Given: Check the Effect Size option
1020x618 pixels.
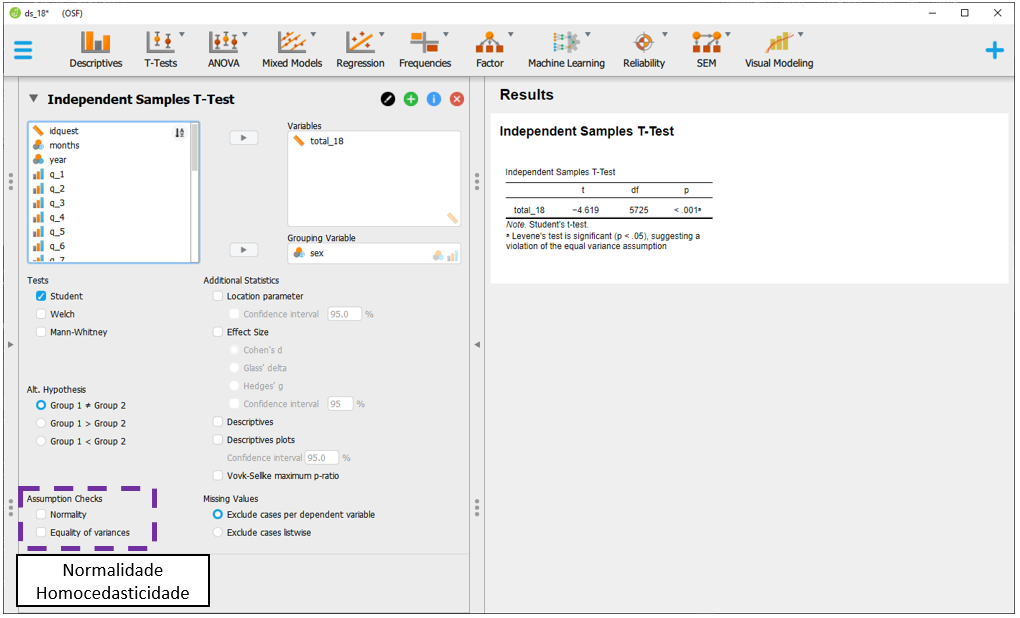Looking at the screenshot, I should (218, 332).
